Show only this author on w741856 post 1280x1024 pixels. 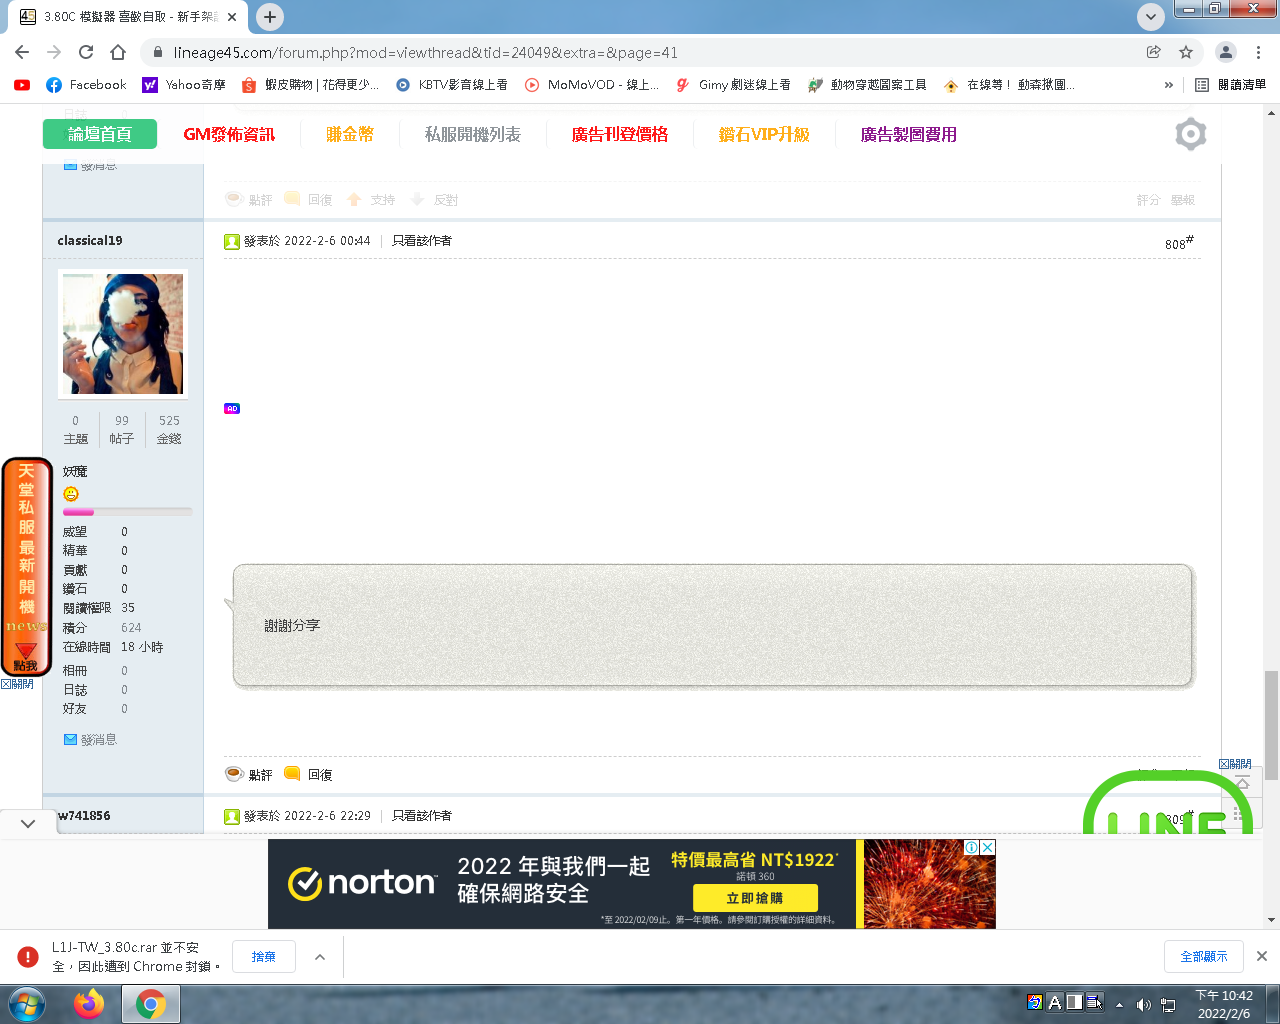pyautogui.click(x=422, y=816)
